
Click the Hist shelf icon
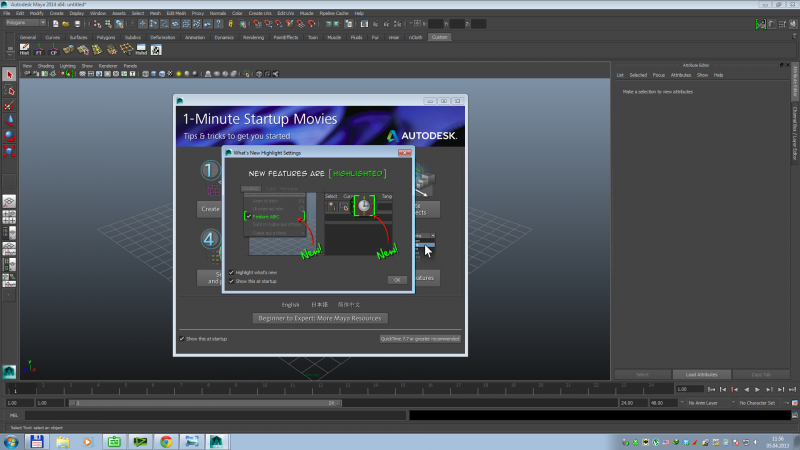pyautogui.click(x=24, y=48)
